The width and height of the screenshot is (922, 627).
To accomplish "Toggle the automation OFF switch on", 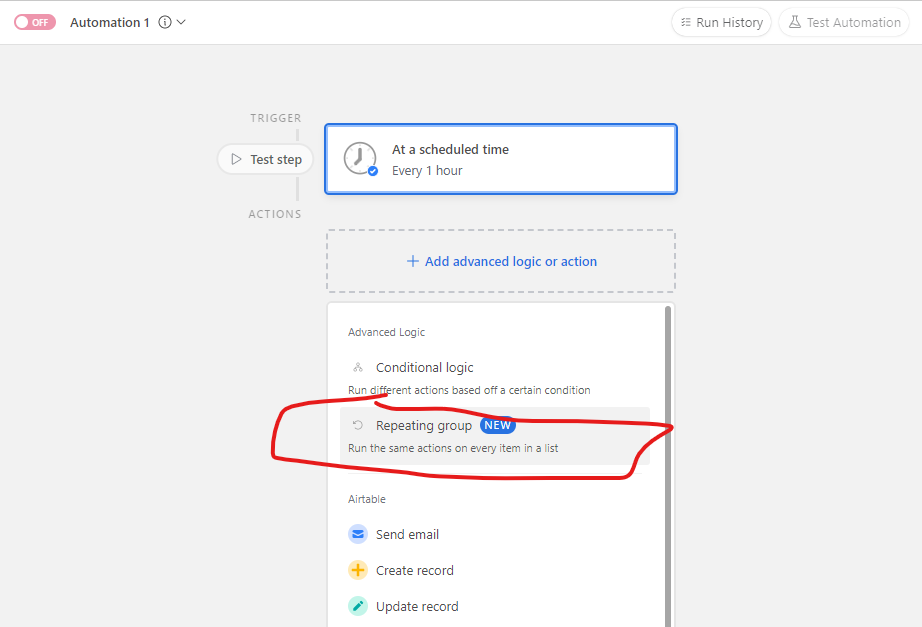I will pyautogui.click(x=35, y=22).
